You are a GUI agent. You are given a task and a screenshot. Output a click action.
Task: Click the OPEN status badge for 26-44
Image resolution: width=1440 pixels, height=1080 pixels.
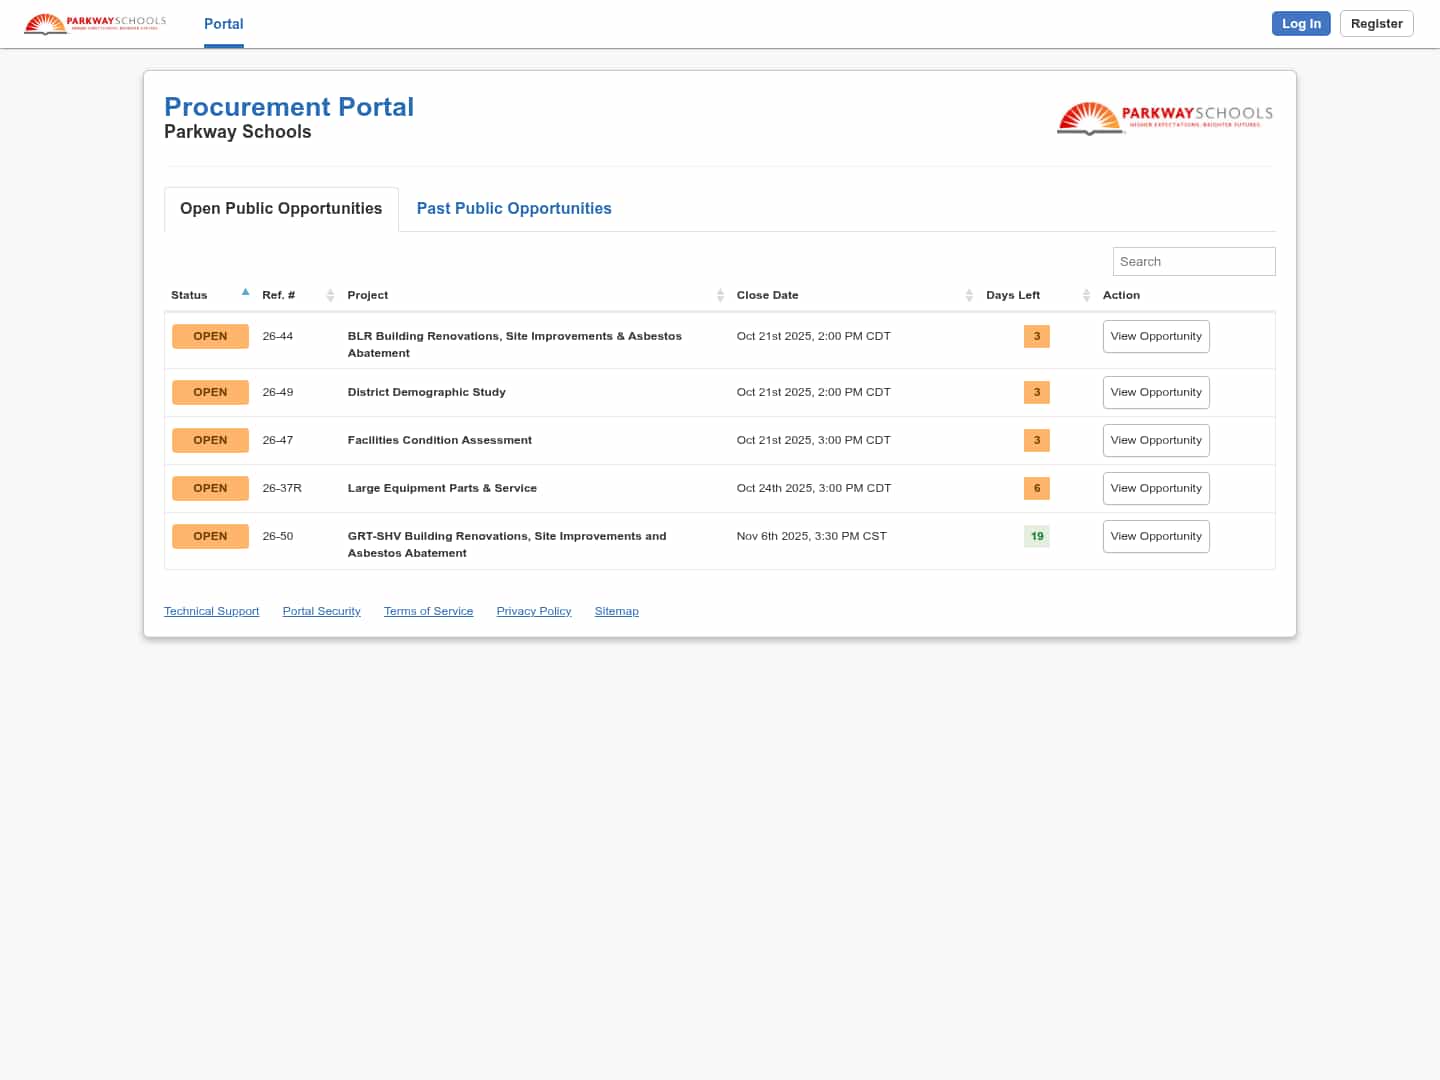pyautogui.click(x=210, y=337)
